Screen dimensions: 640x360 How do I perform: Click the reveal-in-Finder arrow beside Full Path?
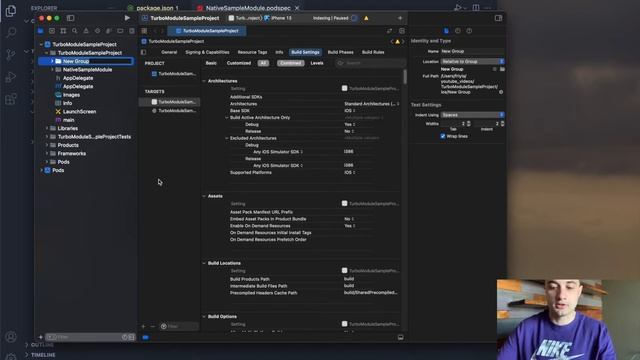click(x=501, y=92)
